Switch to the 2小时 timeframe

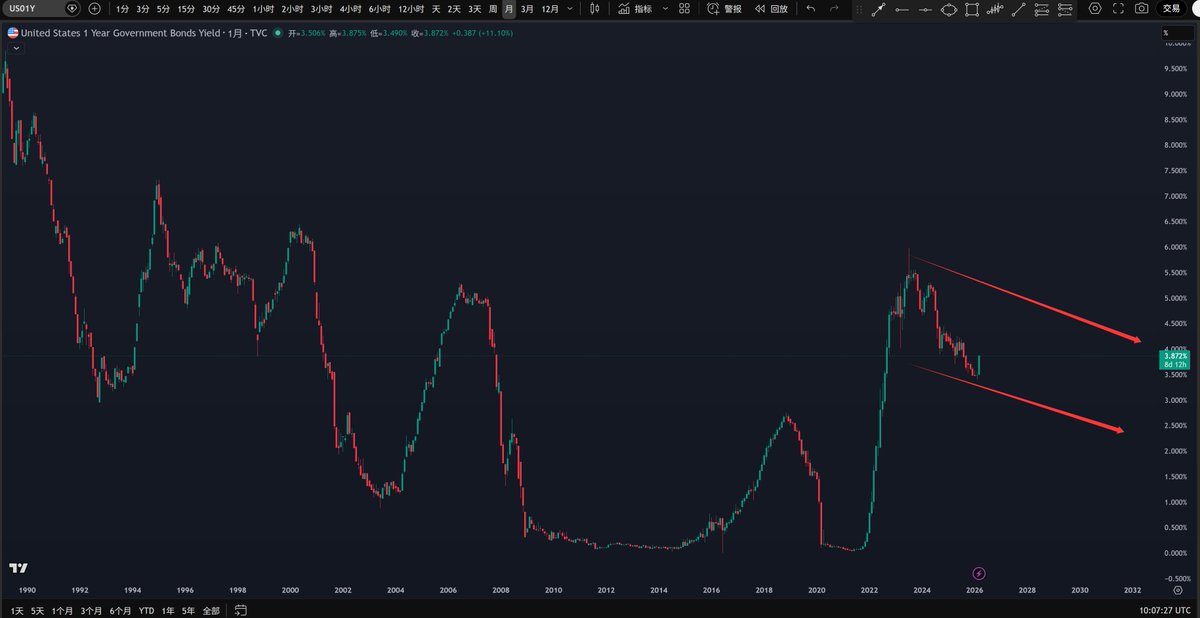coord(292,8)
